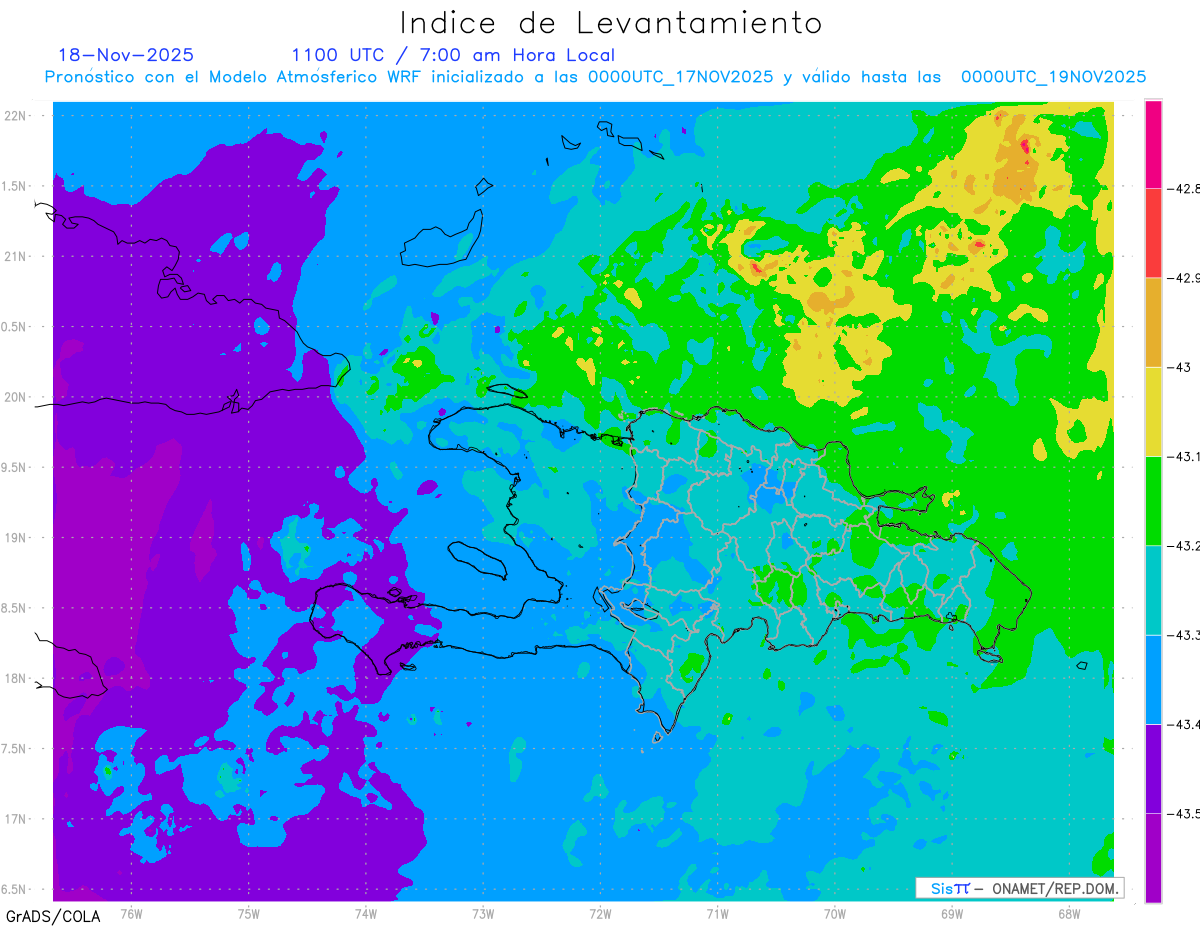Click the pink top segment of colorbar
Image resolution: width=1200 pixels, height=927 pixels.
1153,144
